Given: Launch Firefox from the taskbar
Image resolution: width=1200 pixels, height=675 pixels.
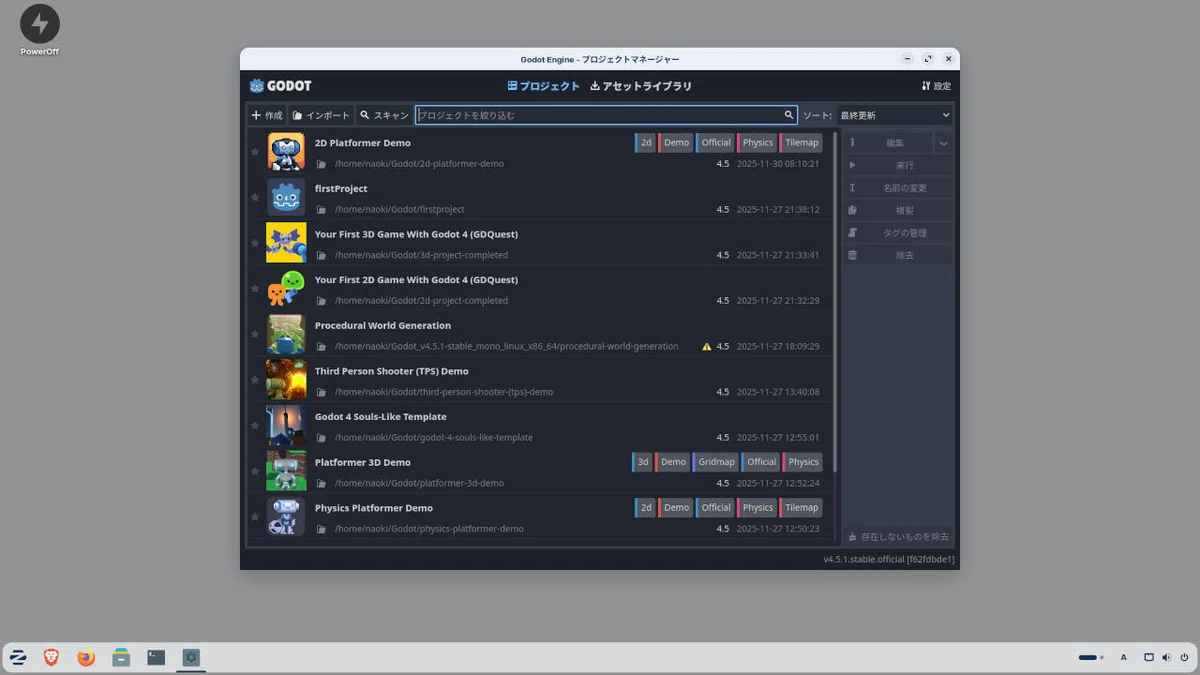Looking at the screenshot, I should 86,657.
